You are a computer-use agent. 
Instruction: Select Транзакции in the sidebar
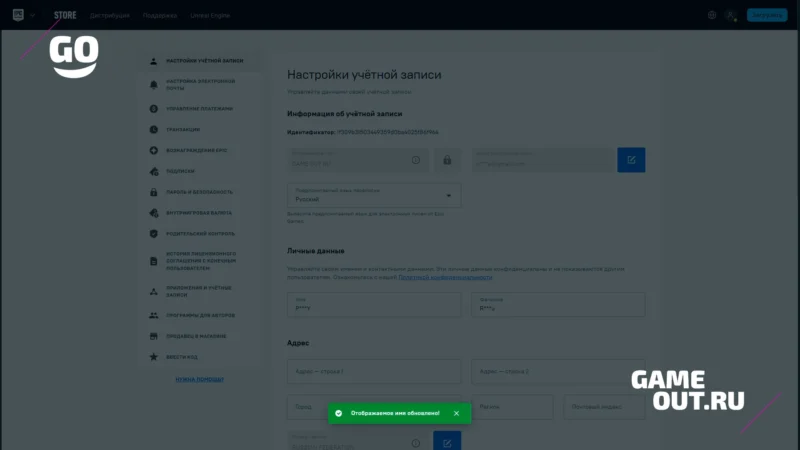183,130
